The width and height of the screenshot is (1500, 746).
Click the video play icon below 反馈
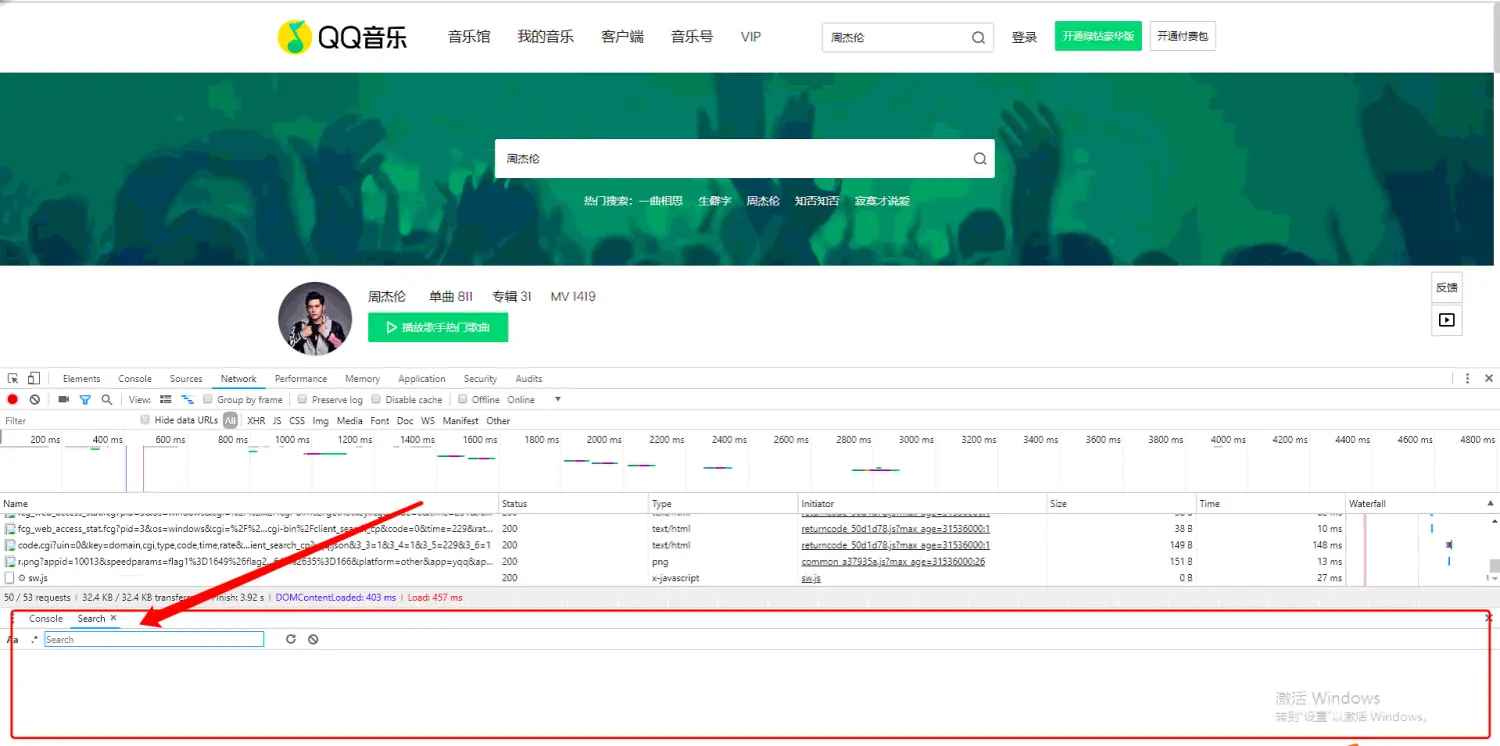[x=1446, y=320]
